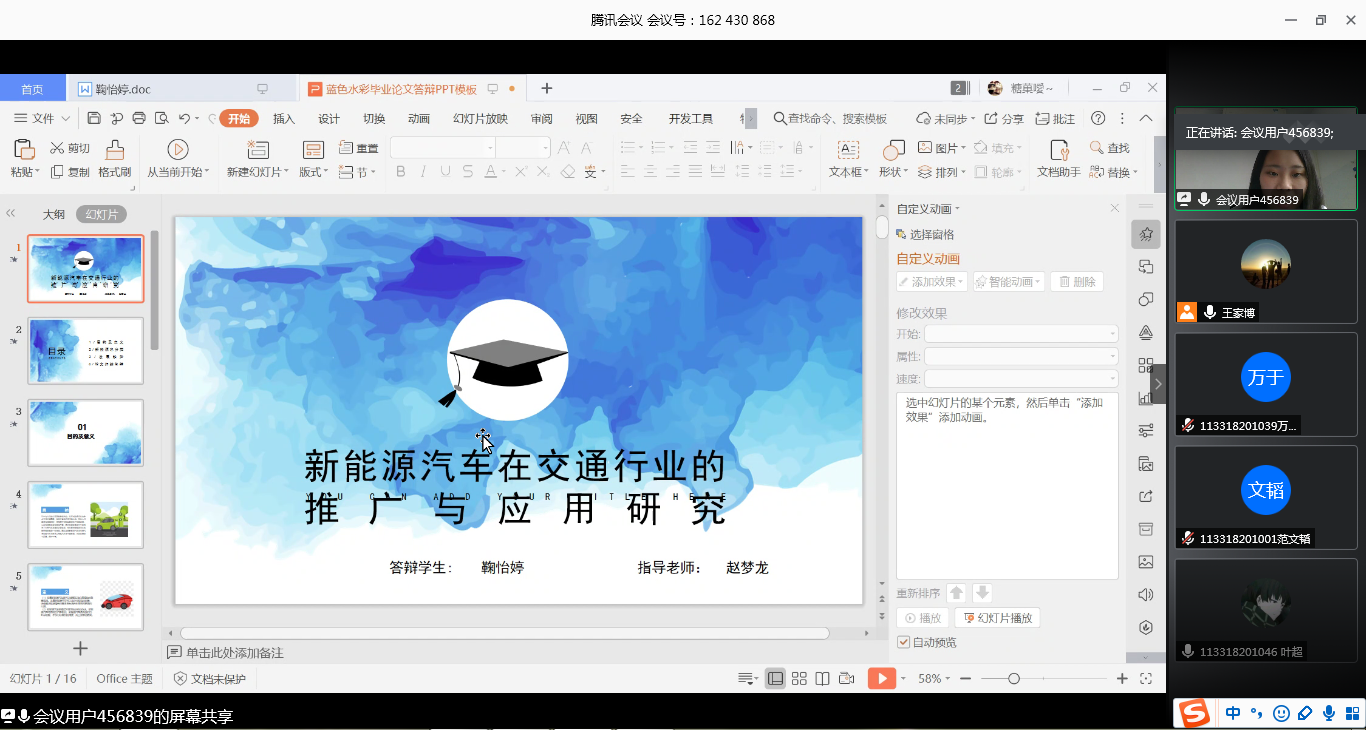Toggle the 自动预览 auto-preview checkbox

[x=904, y=642]
